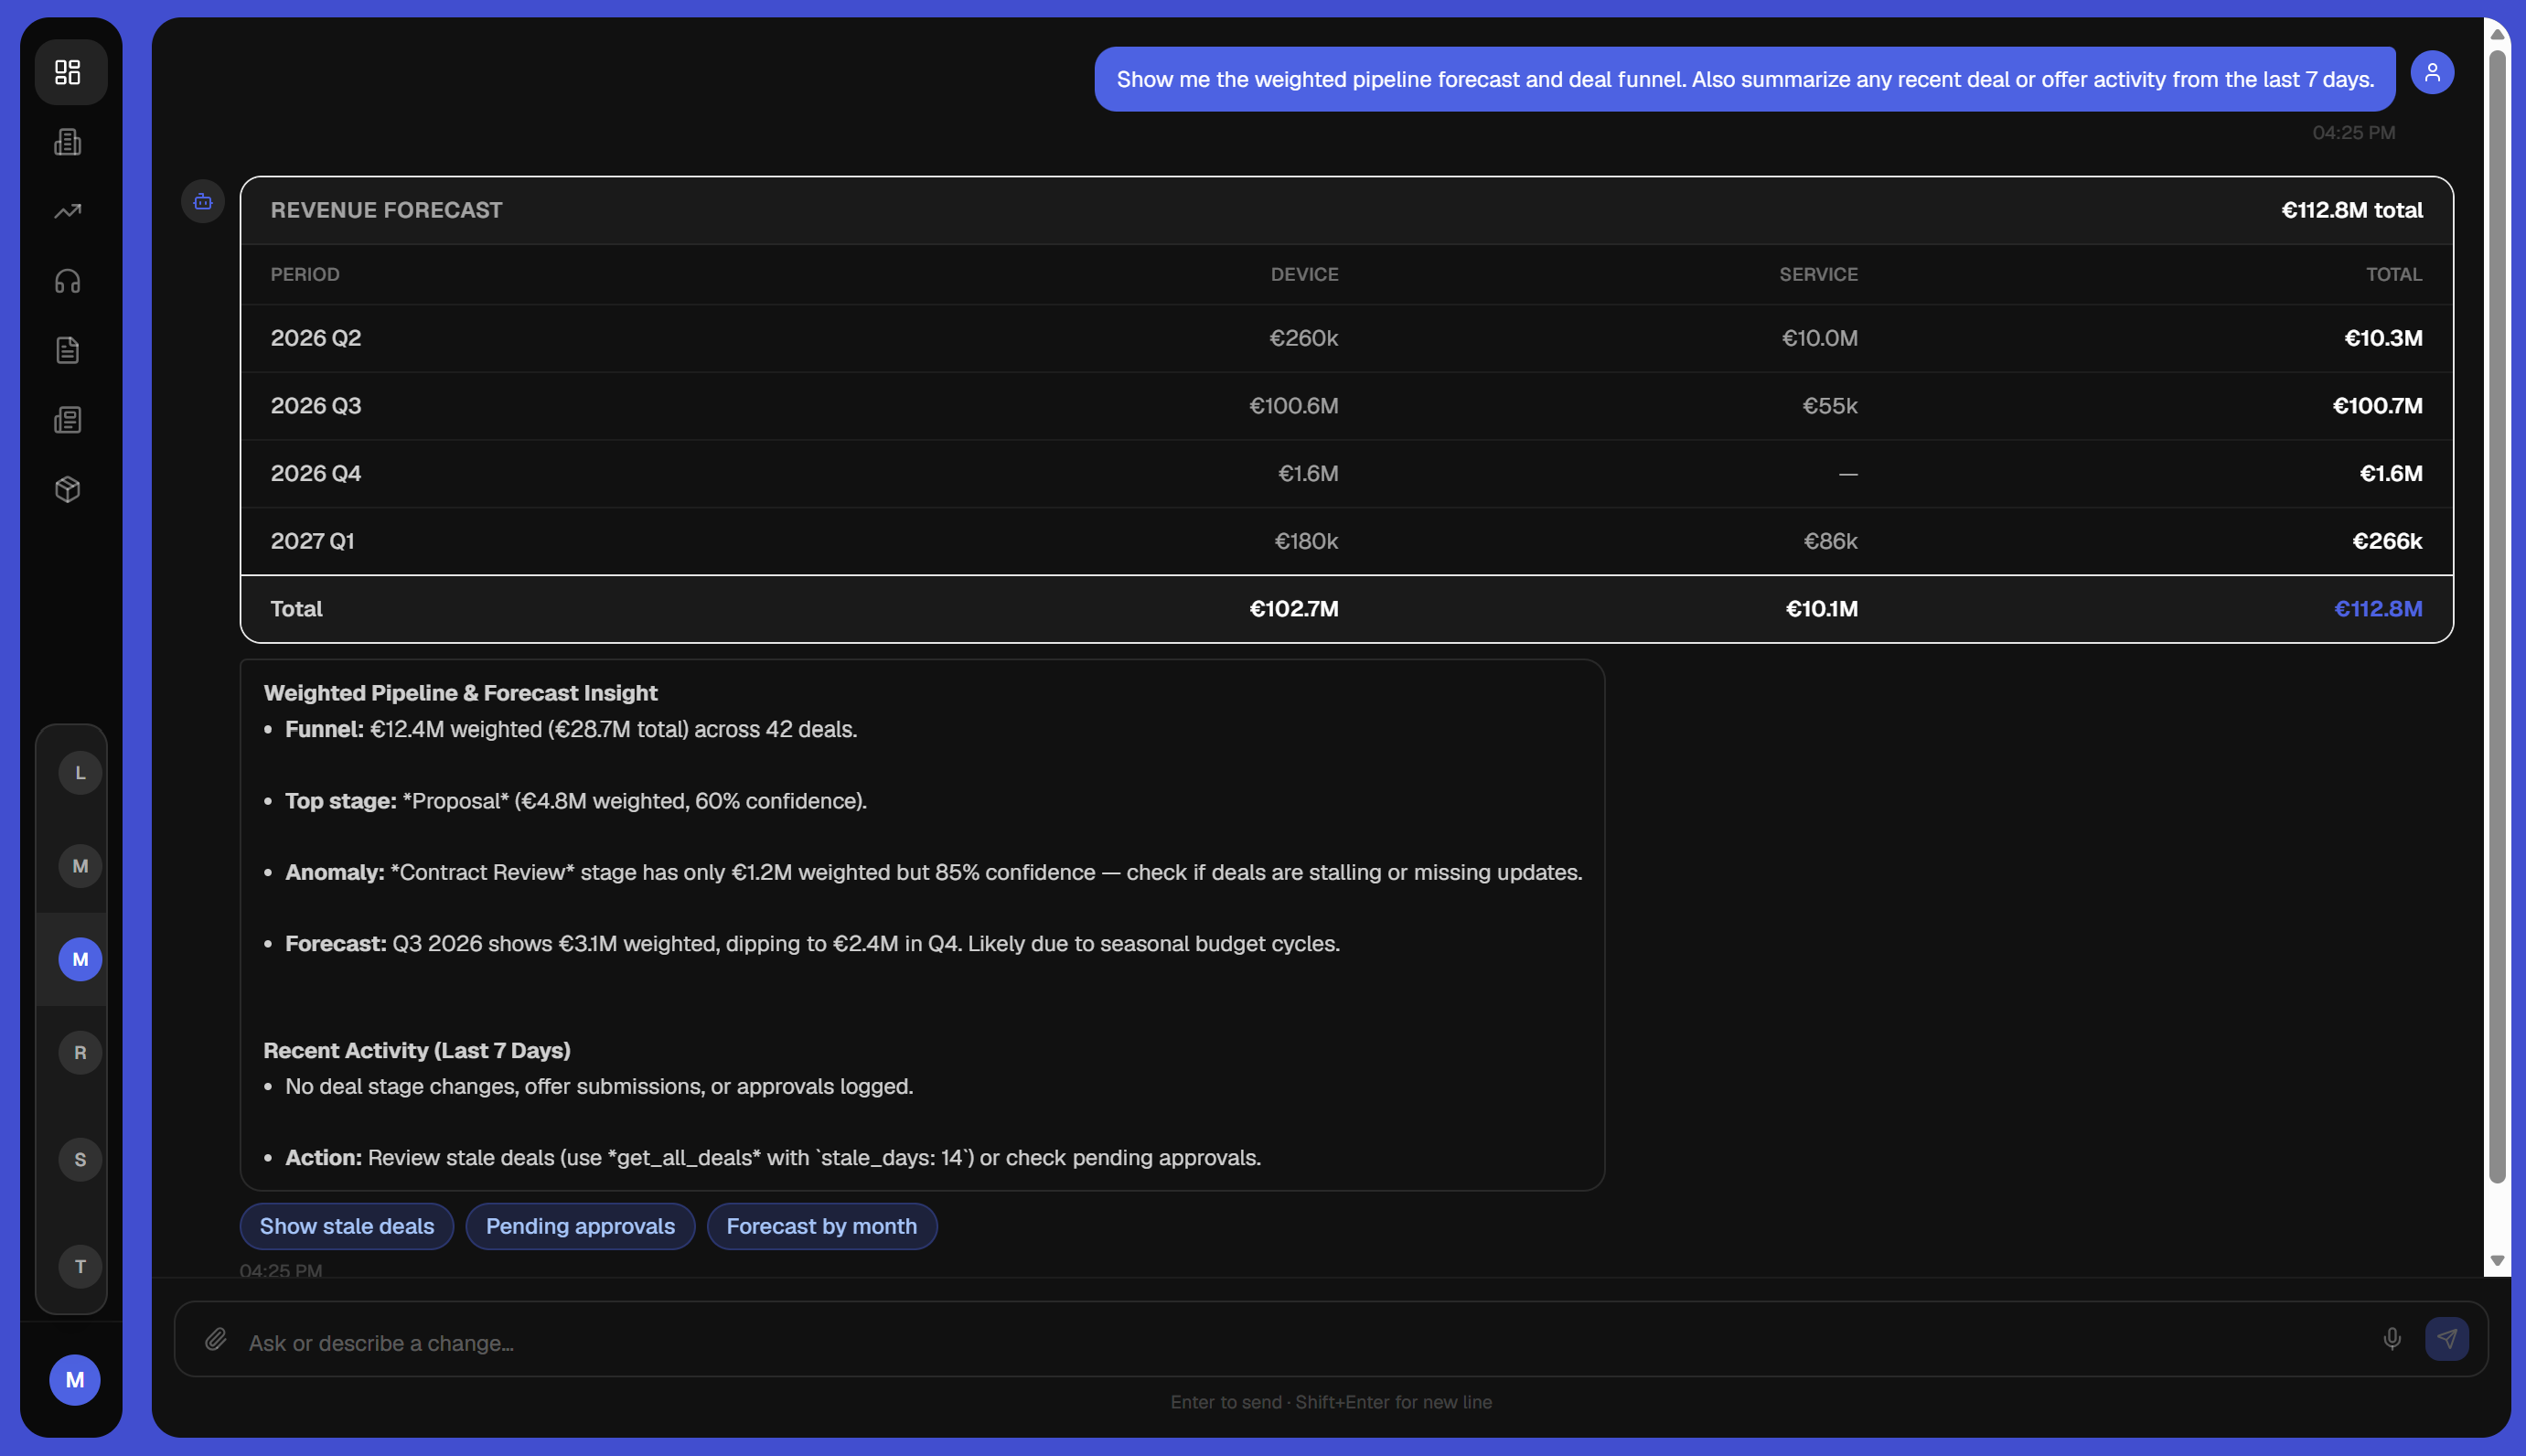Click the €100.7M total for 2026 Q3
2526x1456 pixels.
tap(2377, 406)
